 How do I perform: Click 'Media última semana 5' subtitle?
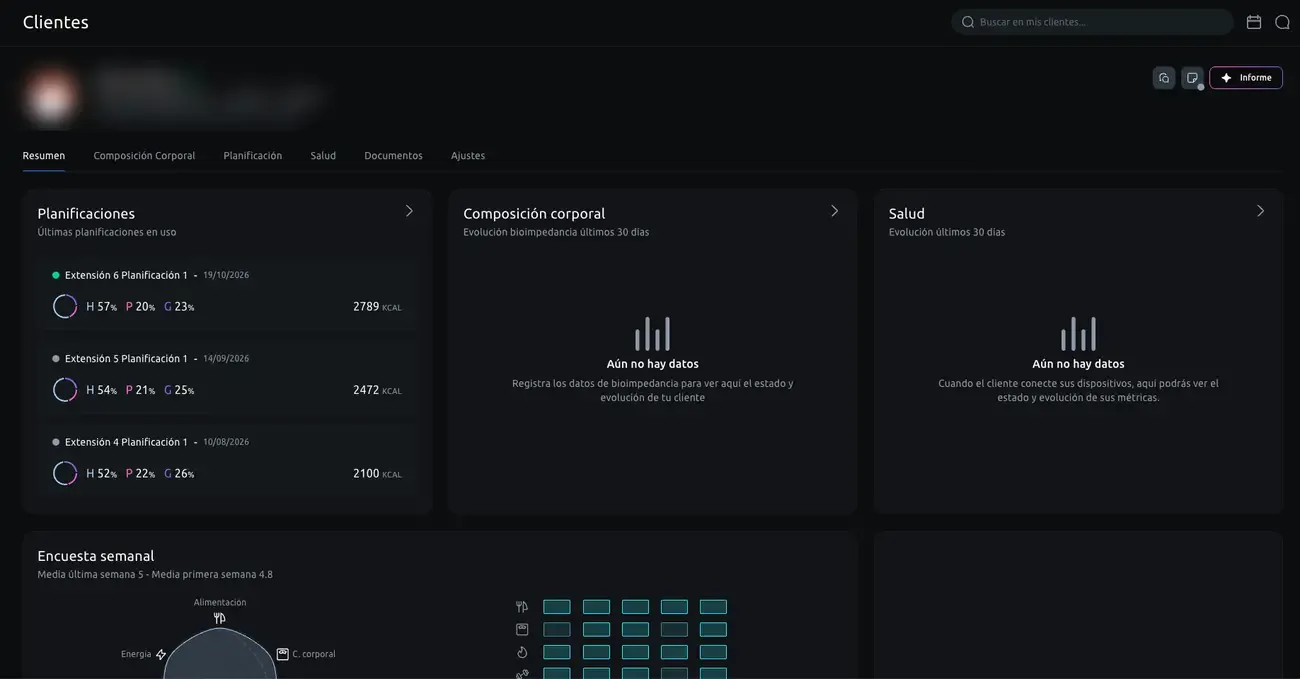click(x=91, y=575)
